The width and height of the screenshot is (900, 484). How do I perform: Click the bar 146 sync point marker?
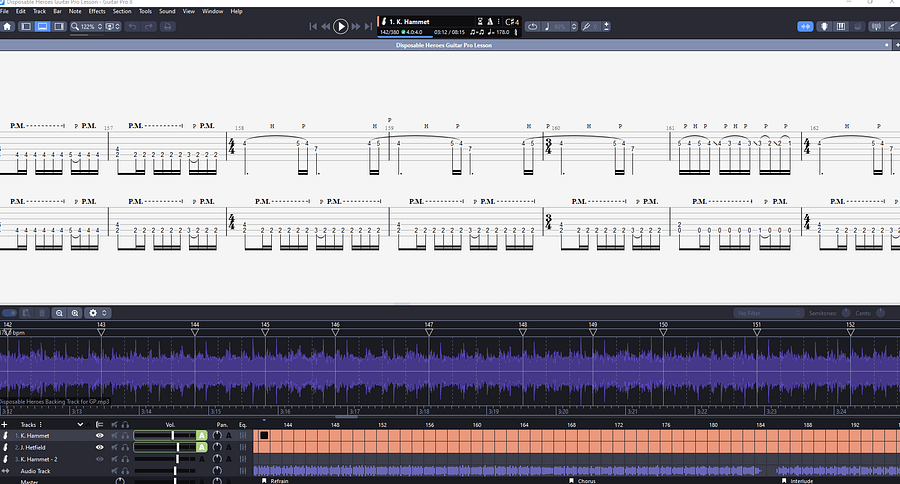pos(335,332)
